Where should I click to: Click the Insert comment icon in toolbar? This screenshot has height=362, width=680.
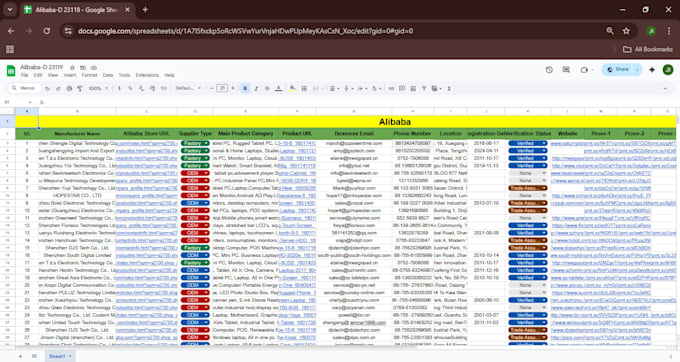click(x=402, y=88)
